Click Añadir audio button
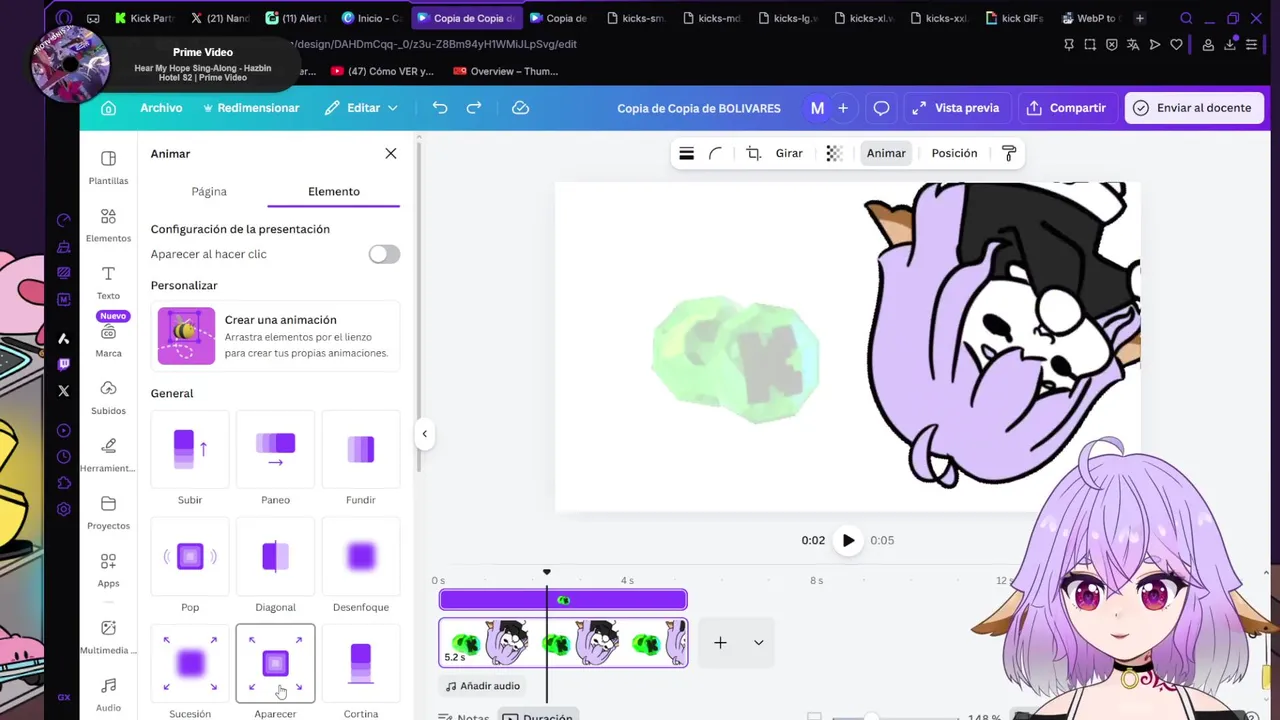The width and height of the screenshot is (1280, 720). pos(483,686)
